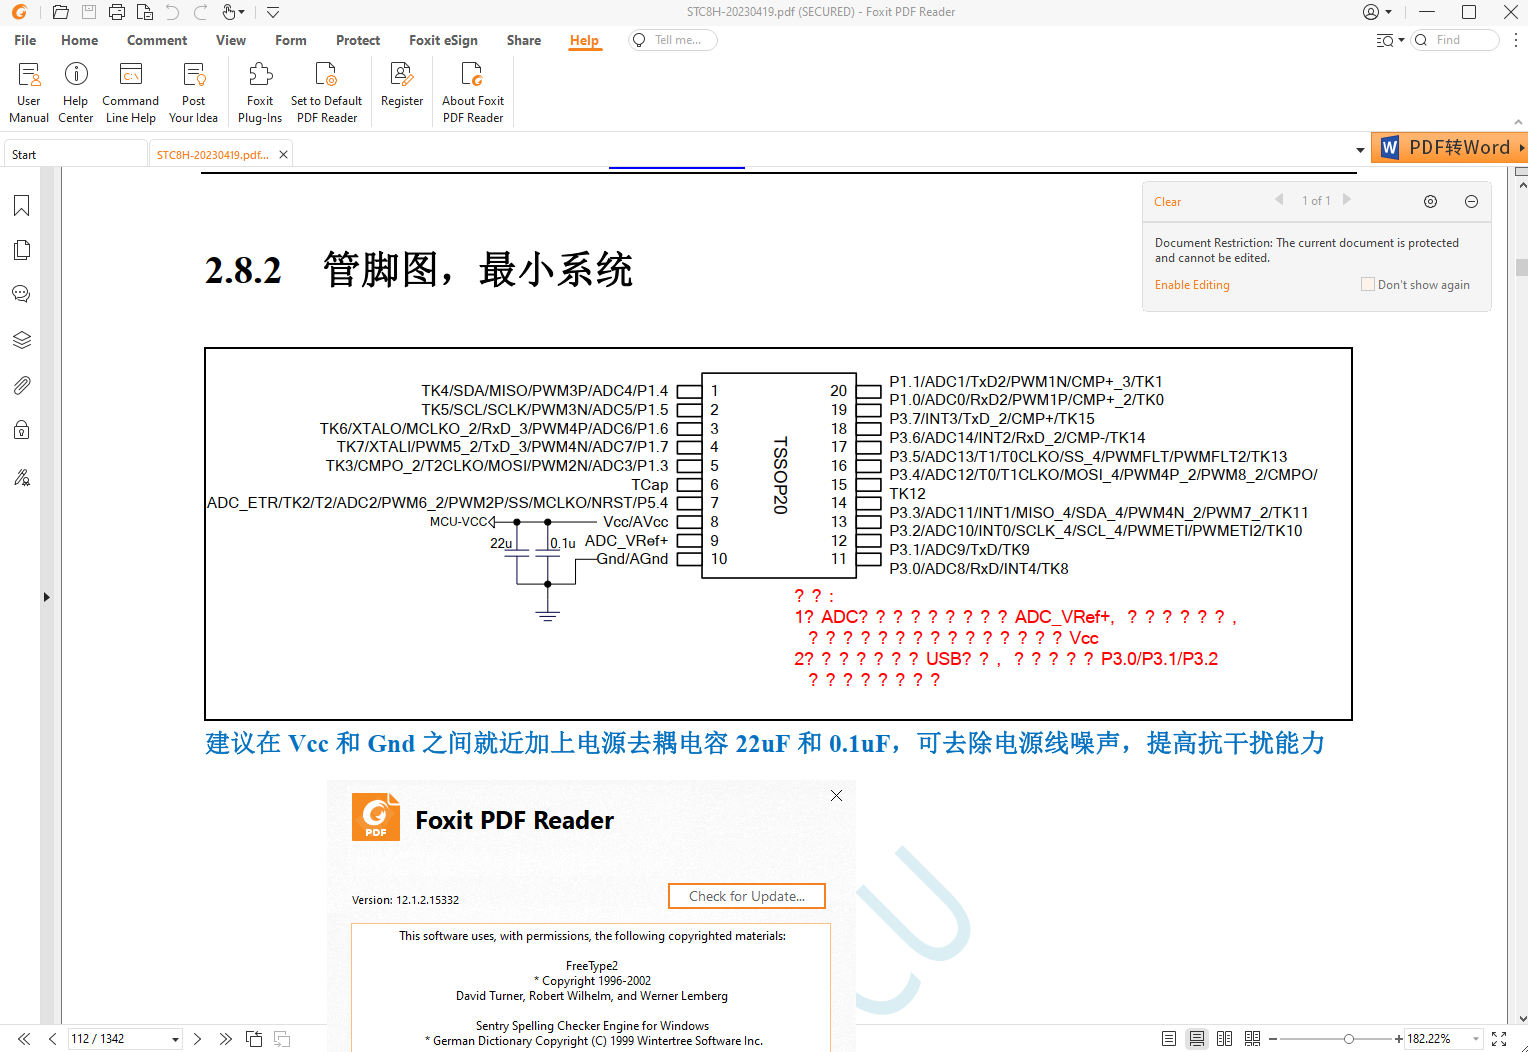Expand the page number dropdown
The height and width of the screenshot is (1052, 1528).
(x=175, y=1039)
